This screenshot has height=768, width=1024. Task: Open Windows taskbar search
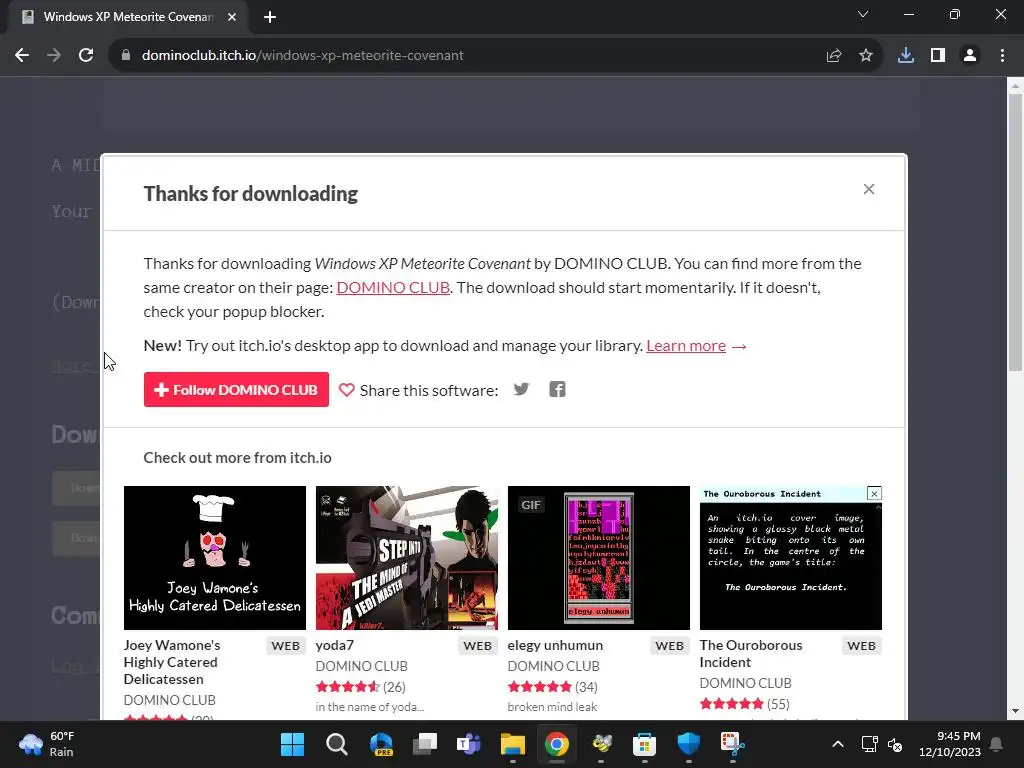336,744
